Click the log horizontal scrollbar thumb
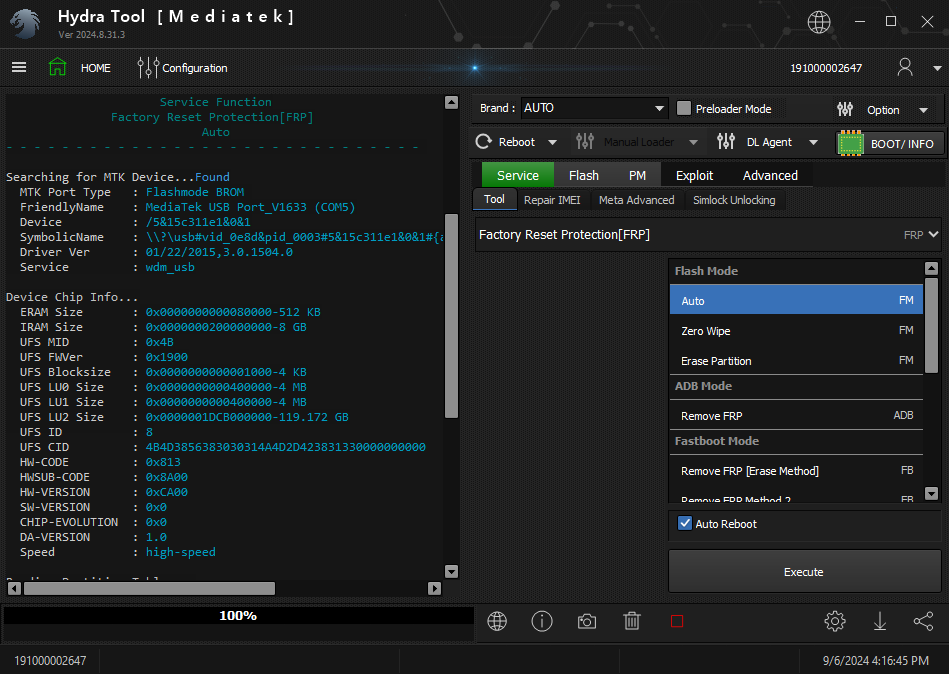The width and height of the screenshot is (949, 674). tap(149, 588)
